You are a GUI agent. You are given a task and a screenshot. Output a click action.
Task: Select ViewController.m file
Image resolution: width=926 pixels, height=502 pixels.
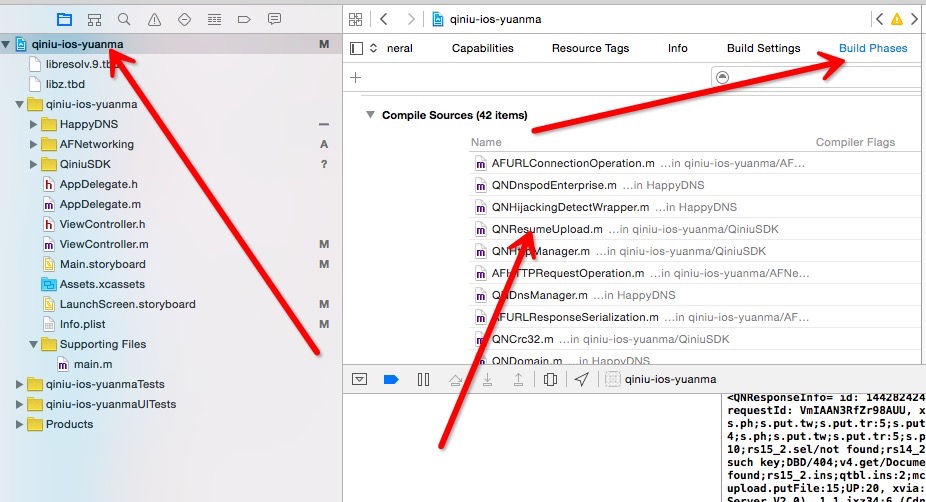point(103,245)
